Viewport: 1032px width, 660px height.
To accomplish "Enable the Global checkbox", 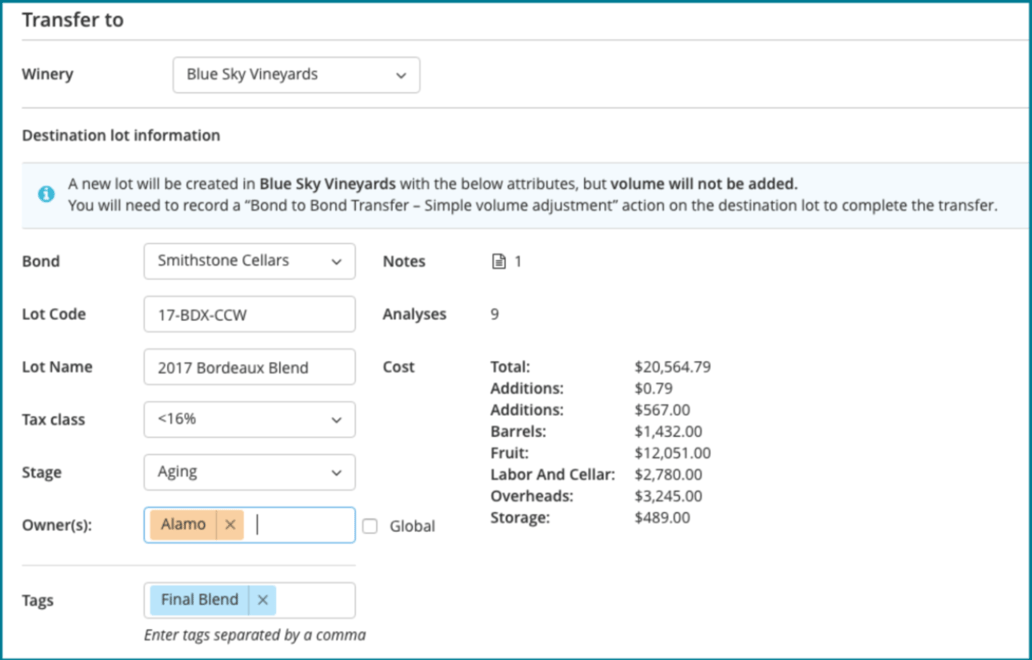I will tap(370, 526).
